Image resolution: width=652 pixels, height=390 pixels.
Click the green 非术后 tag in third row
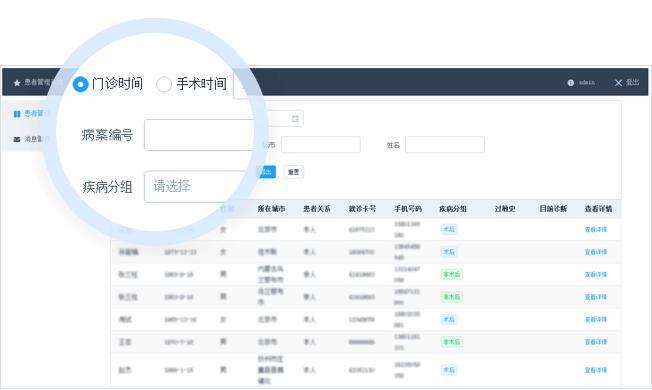tap(451, 274)
